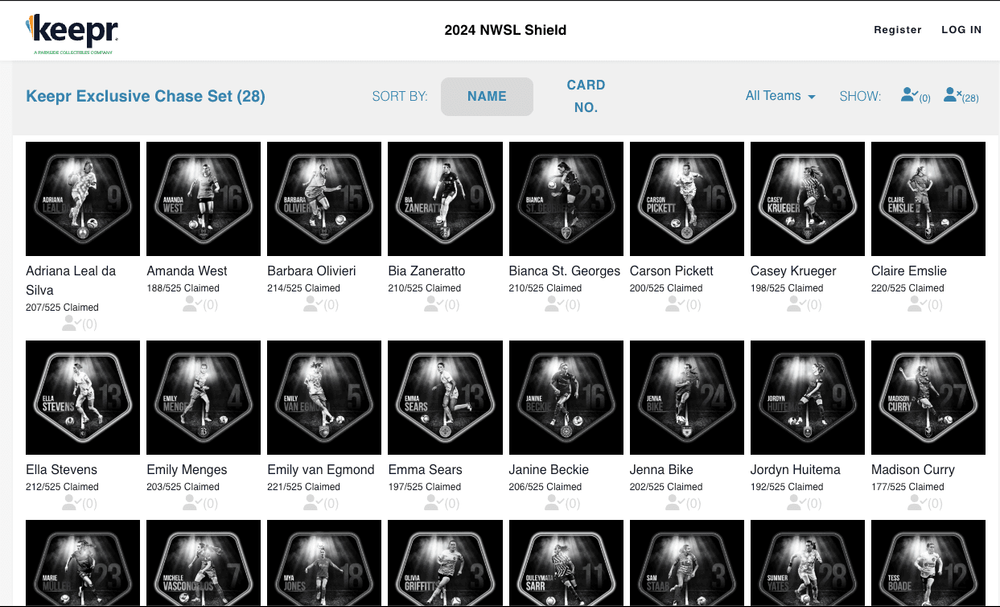Open Jordyn Huitema card name link
The height and width of the screenshot is (607, 1000).
click(x=795, y=470)
